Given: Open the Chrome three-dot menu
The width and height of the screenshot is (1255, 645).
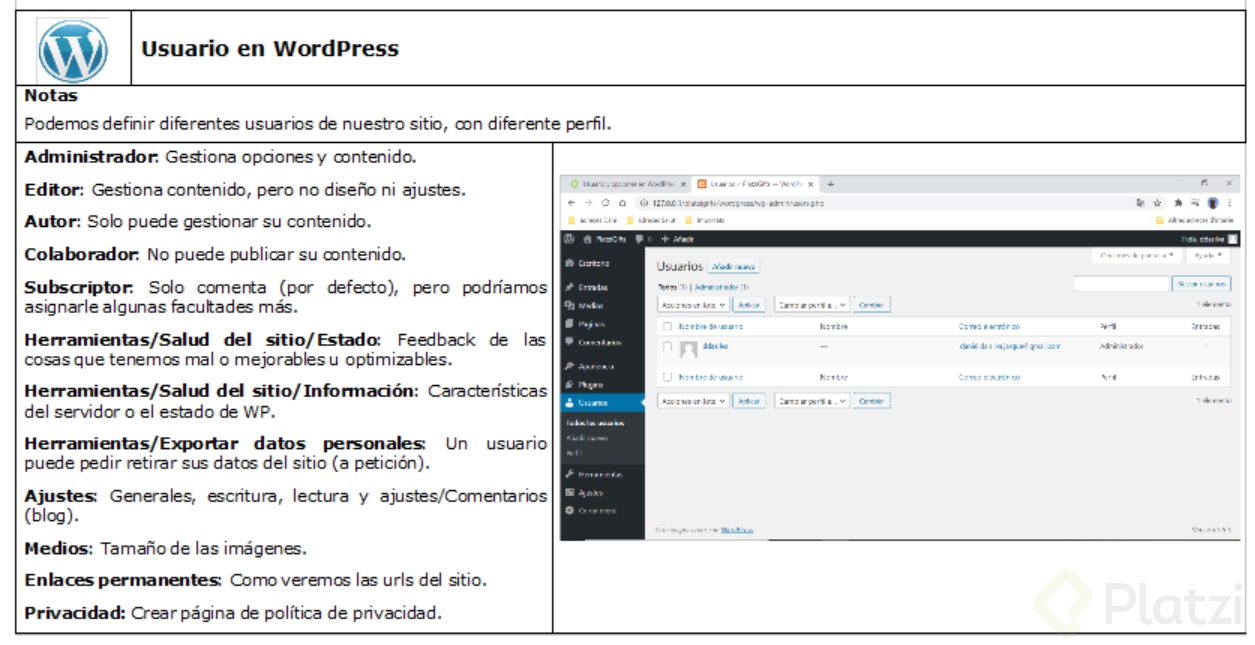Looking at the screenshot, I should point(1228,203).
